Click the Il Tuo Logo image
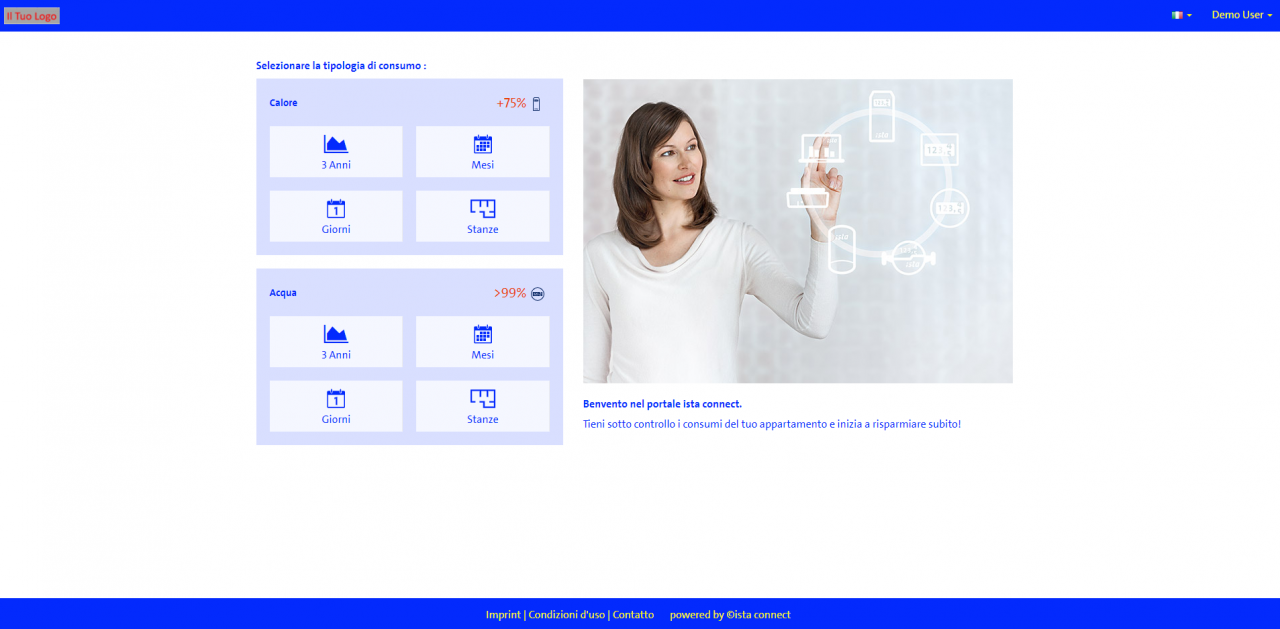The image size is (1280, 629). tap(32, 16)
